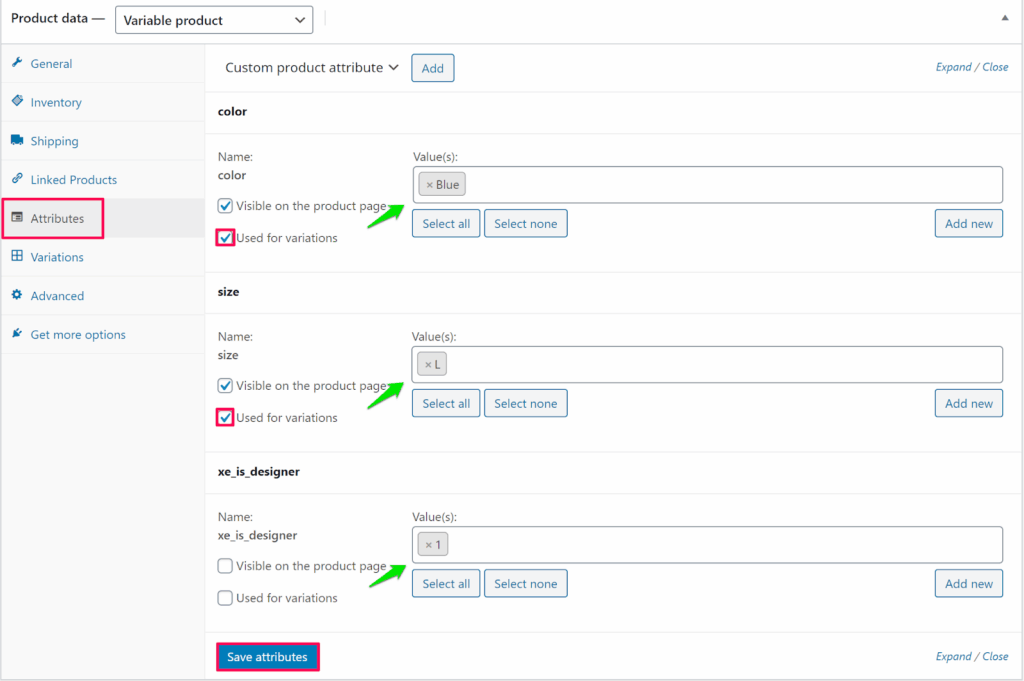1024x681 pixels.
Task: Collapse the Product data panel arrow
Action: tap(1004, 18)
